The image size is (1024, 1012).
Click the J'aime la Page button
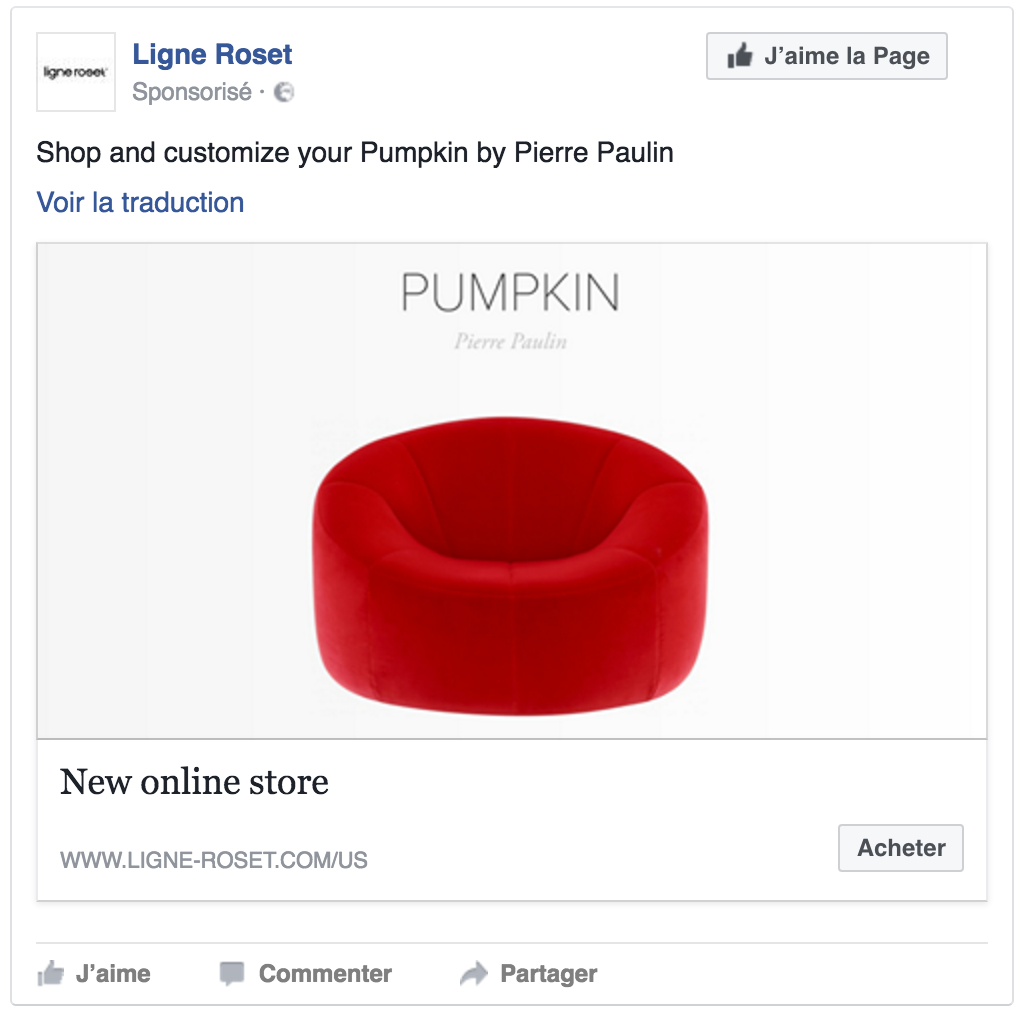(x=826, y=56)
